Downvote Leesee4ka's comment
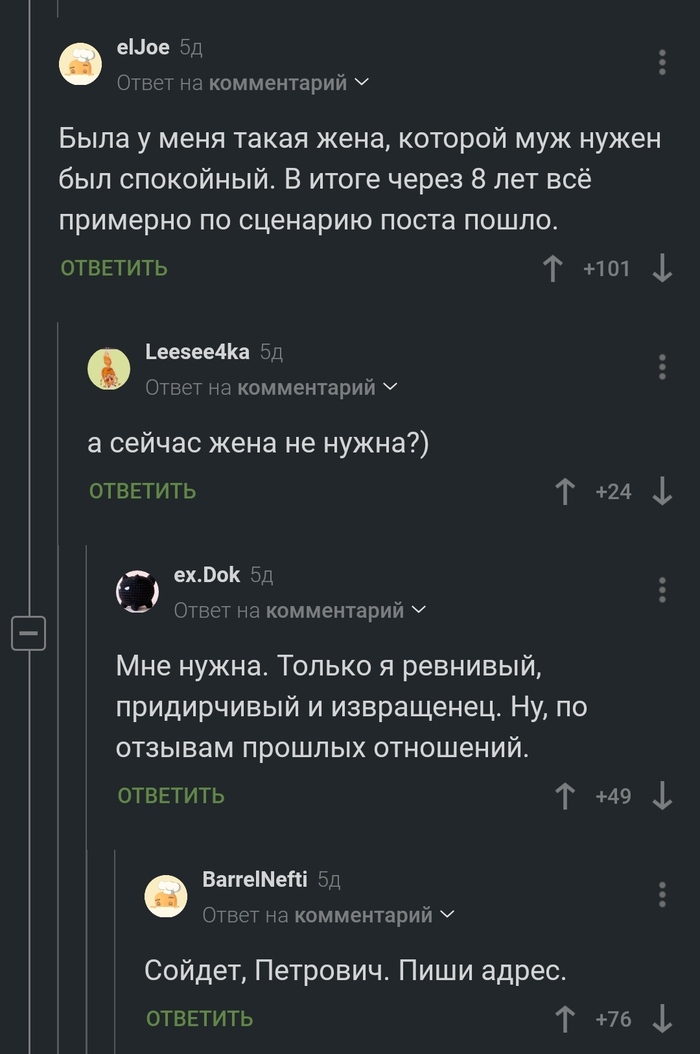 661,491
